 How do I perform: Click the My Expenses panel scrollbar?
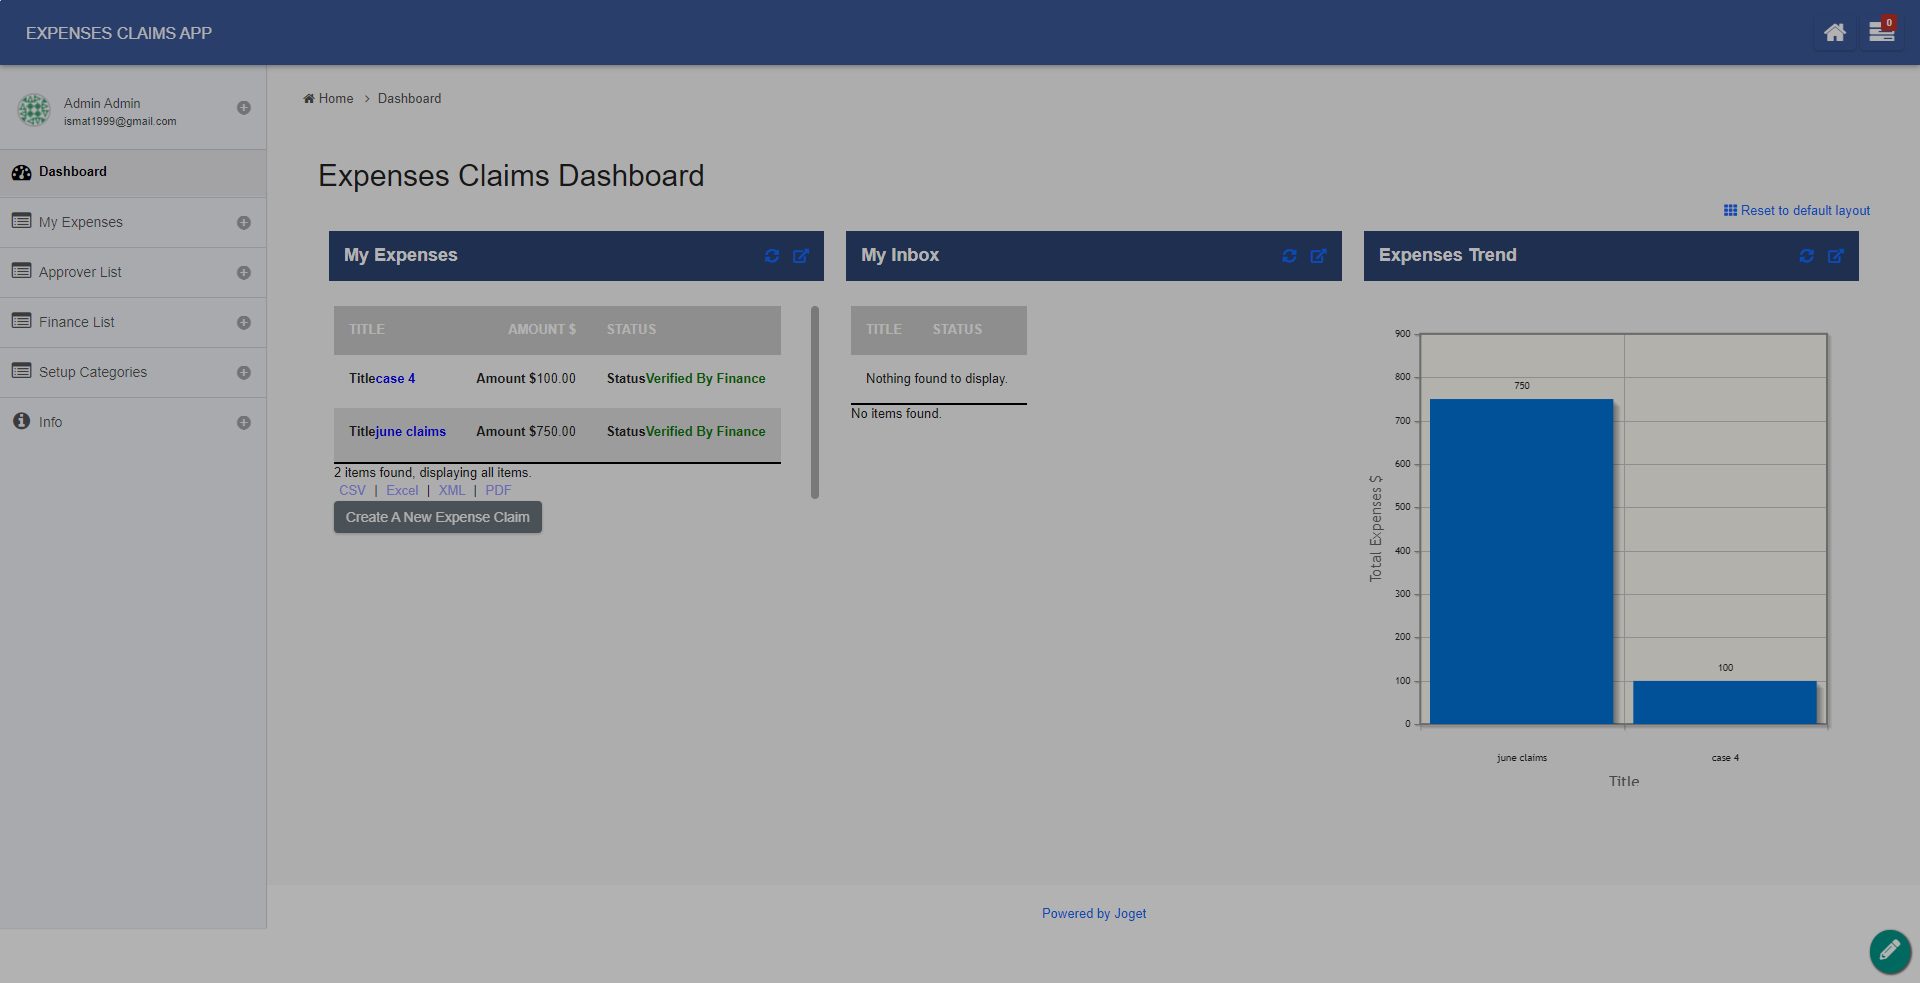click(x=815, y=402)
